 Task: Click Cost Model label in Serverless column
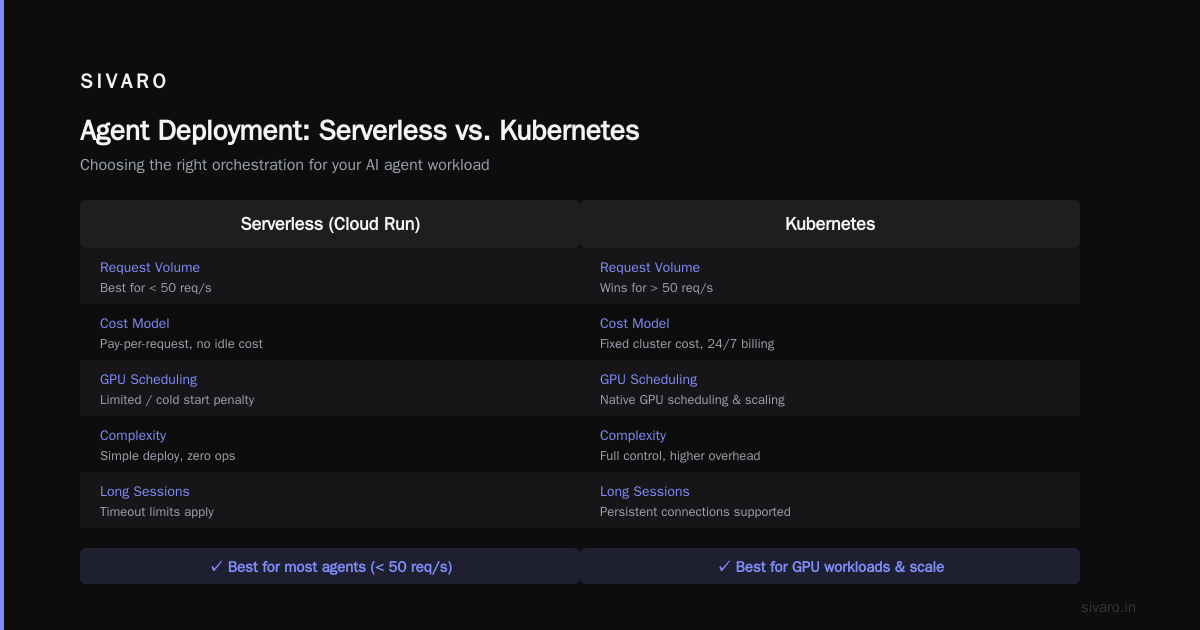pyautogui.click(x=135, y=323)
